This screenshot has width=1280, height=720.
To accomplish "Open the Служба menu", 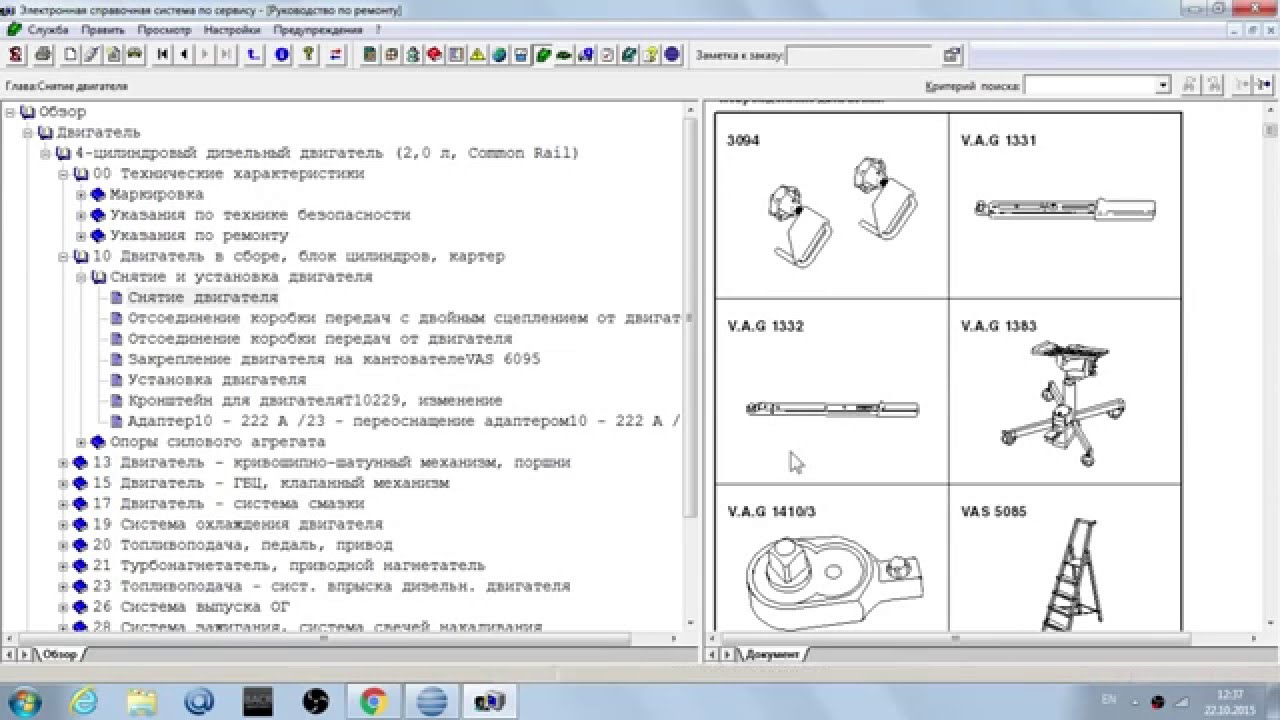I will [49, 30].
